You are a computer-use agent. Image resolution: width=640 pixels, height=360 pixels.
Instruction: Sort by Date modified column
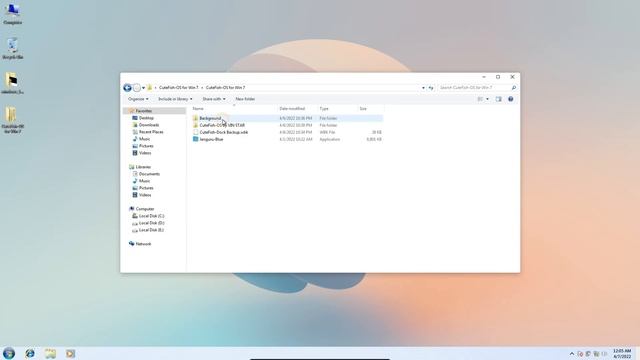292,109
